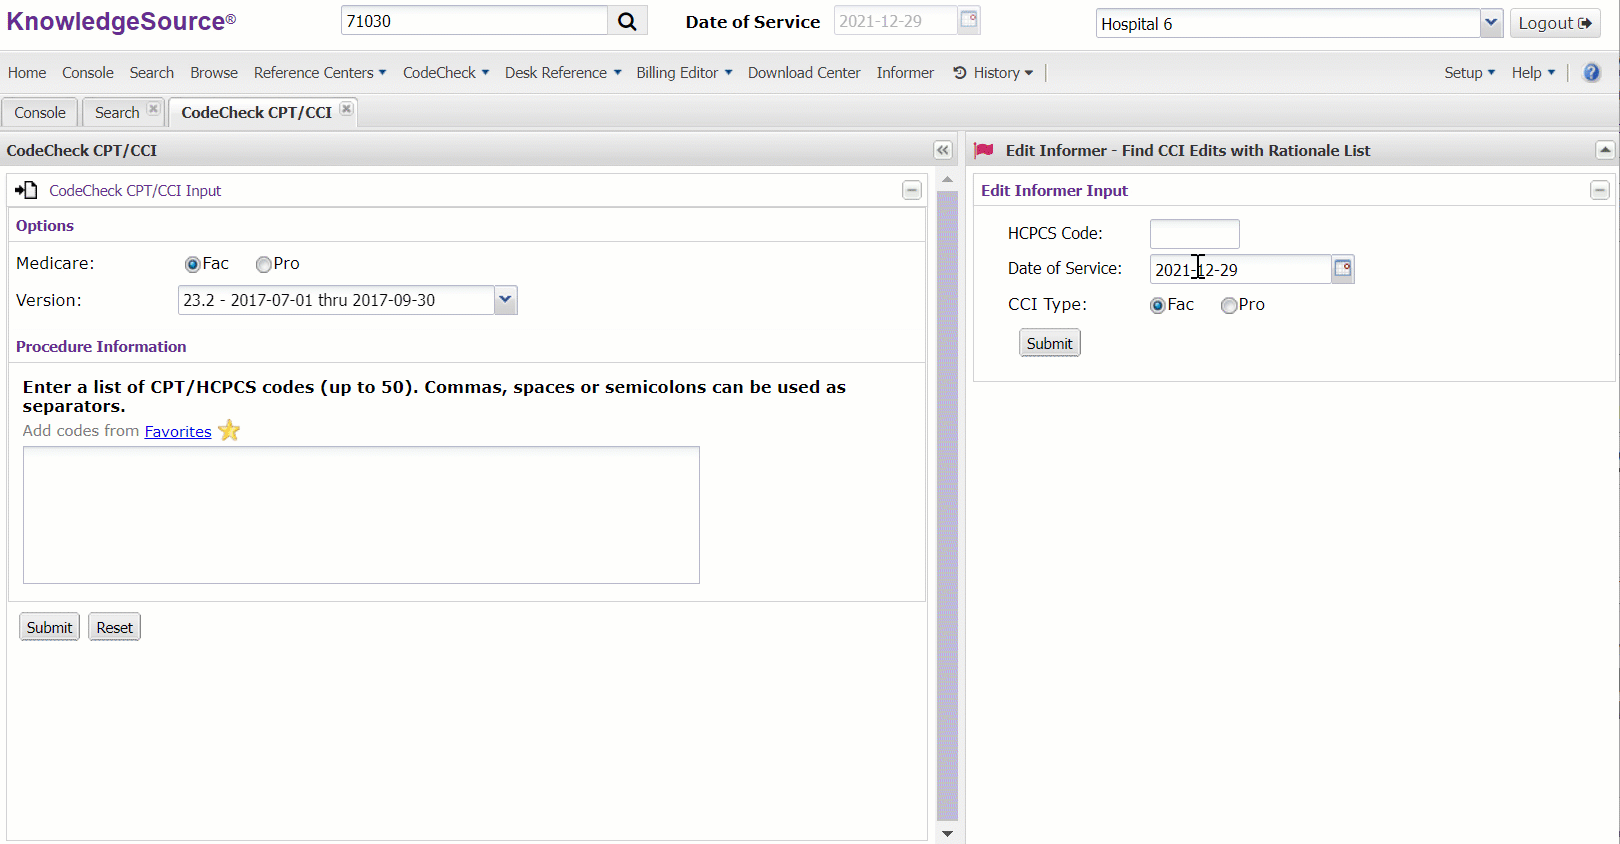Expand the Reference Centers menu

(319, 72)
